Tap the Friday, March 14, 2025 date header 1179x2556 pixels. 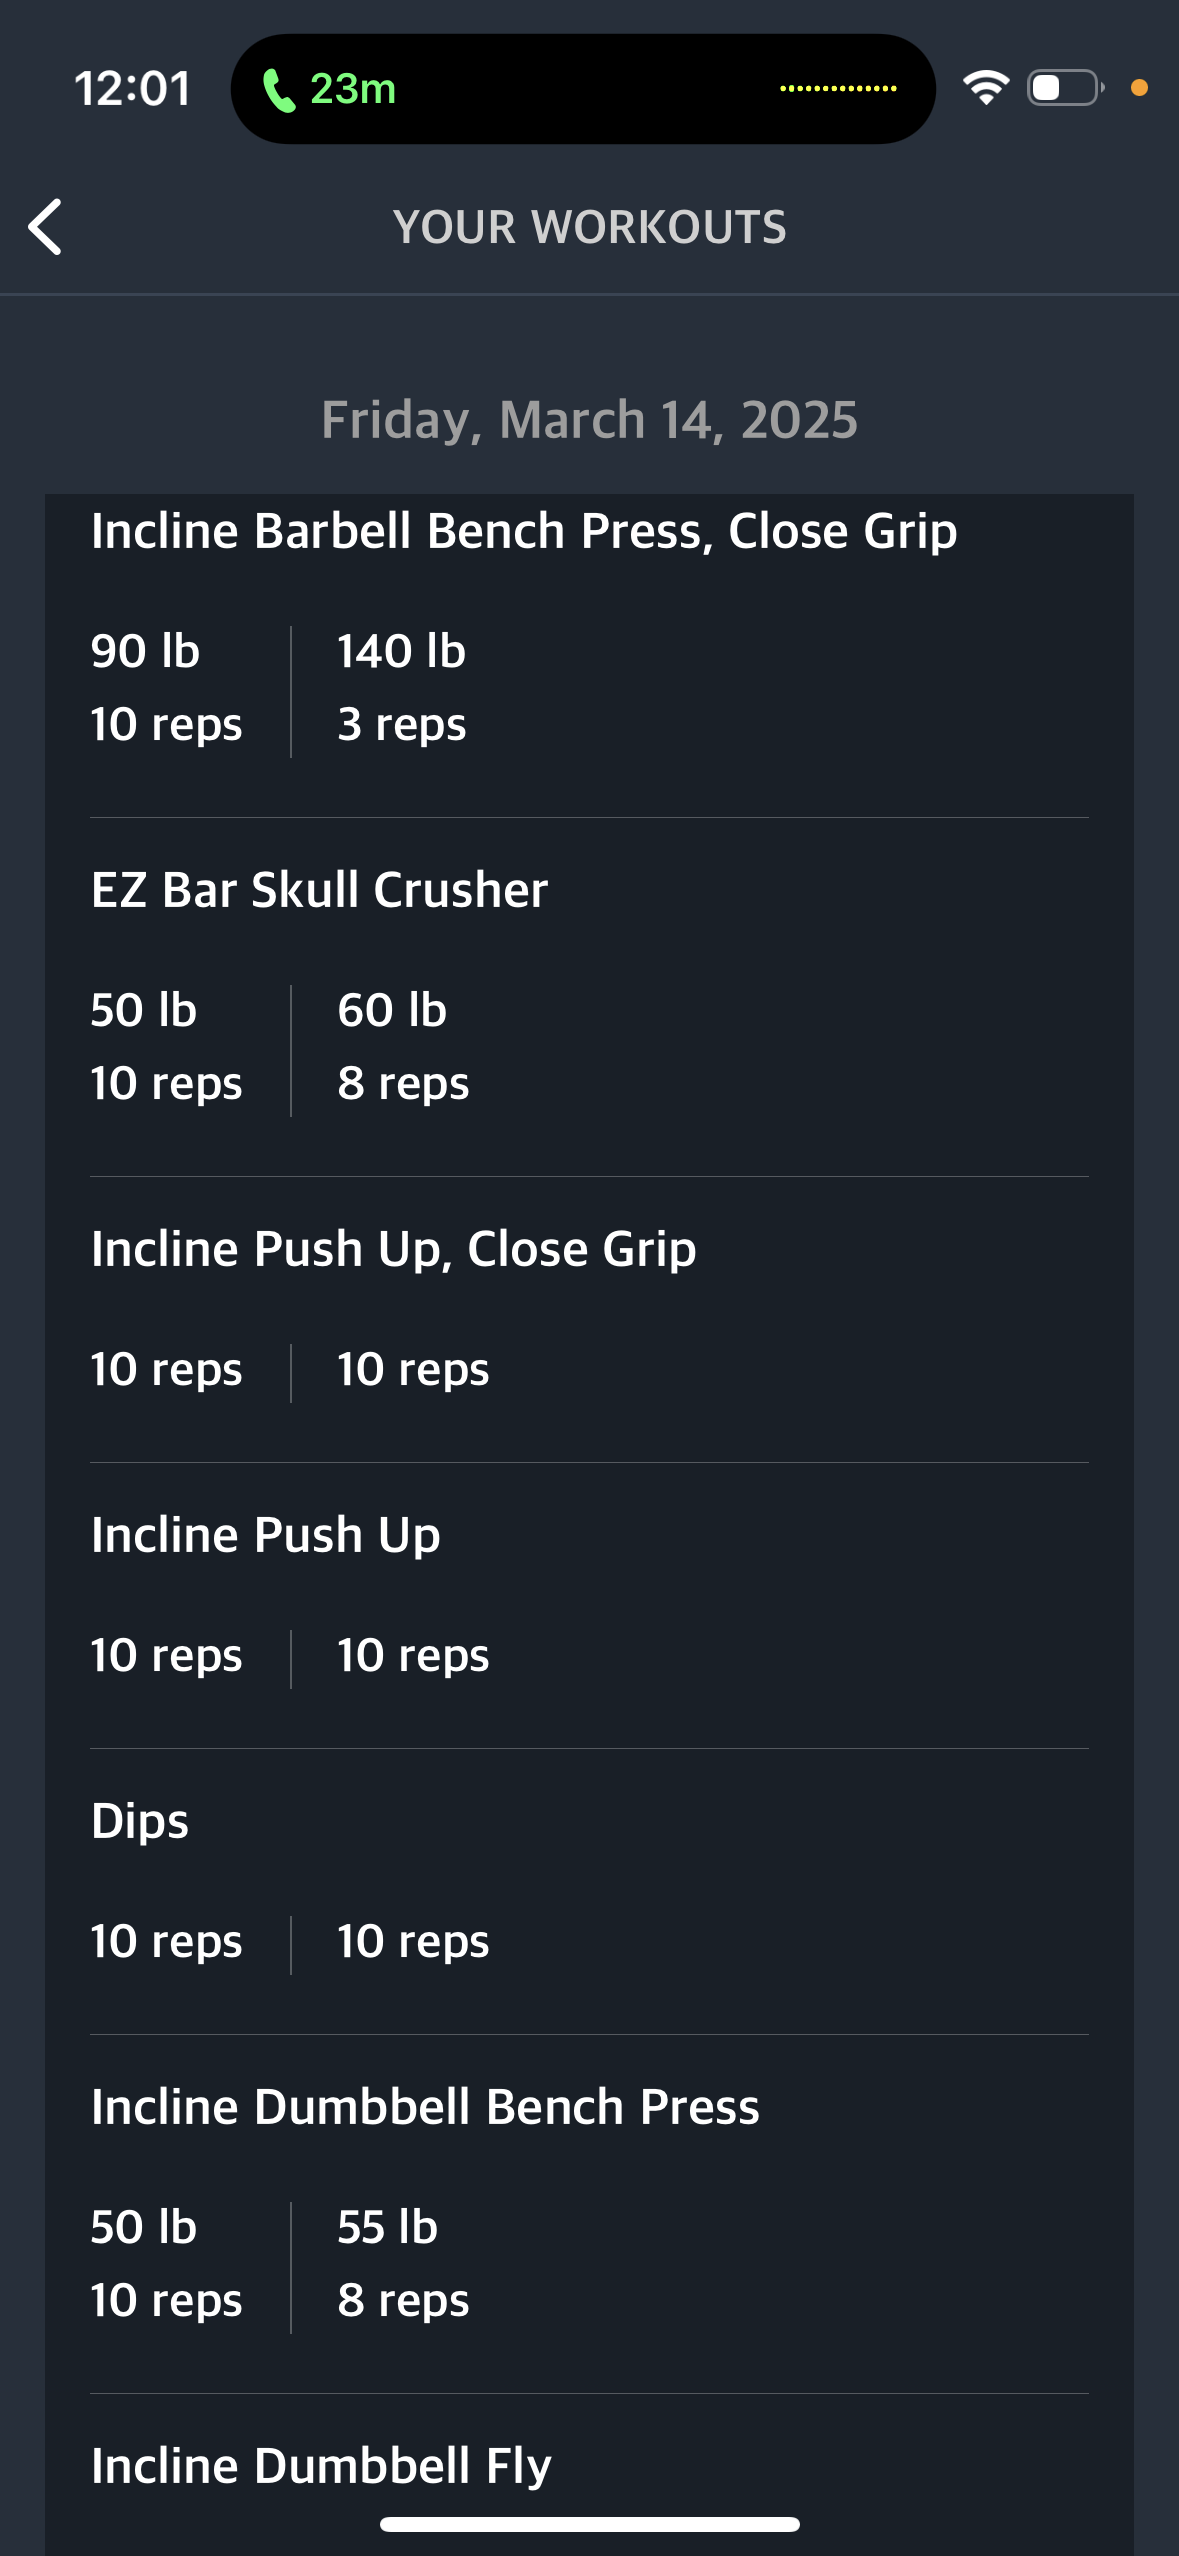[589, 420]
